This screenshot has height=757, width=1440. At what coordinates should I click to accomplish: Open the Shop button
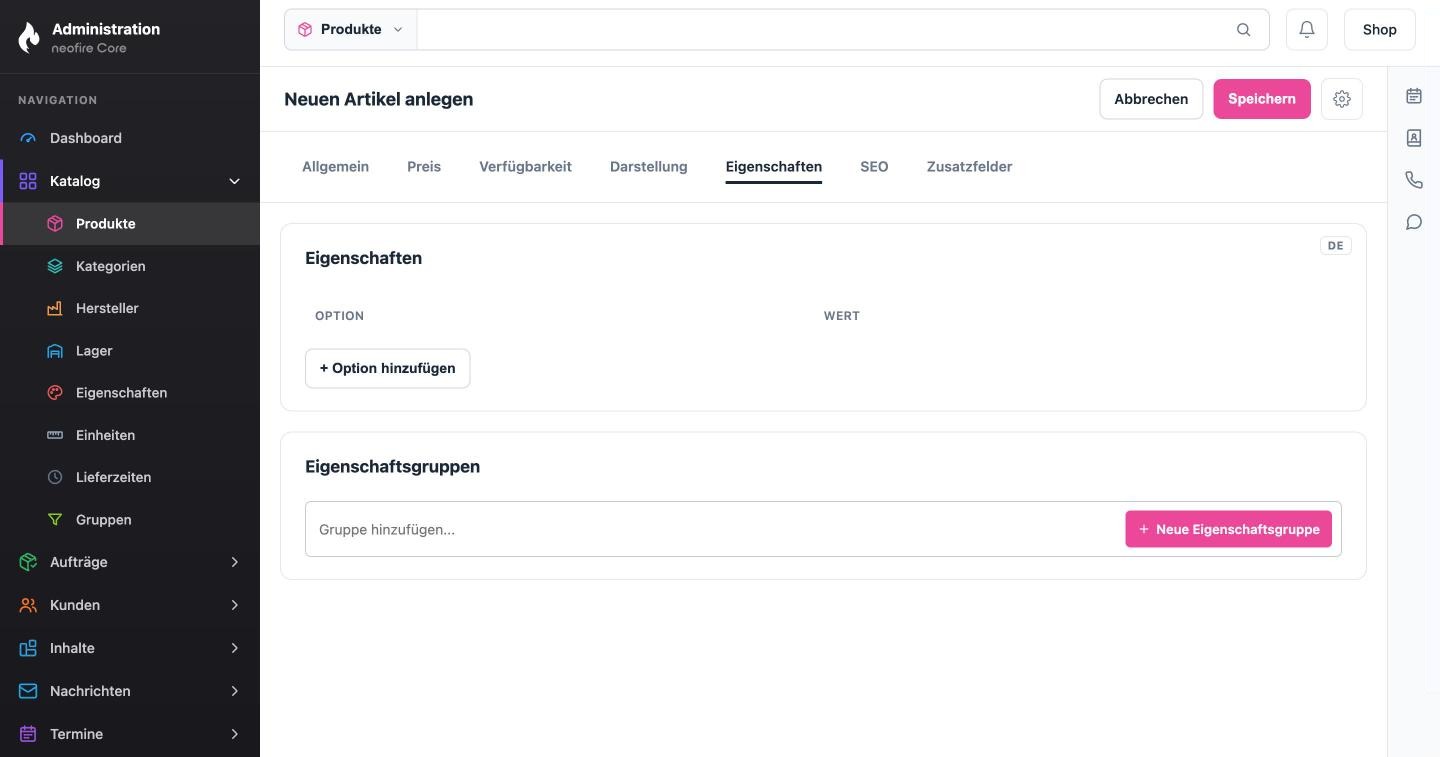(x=1379, y=30)
